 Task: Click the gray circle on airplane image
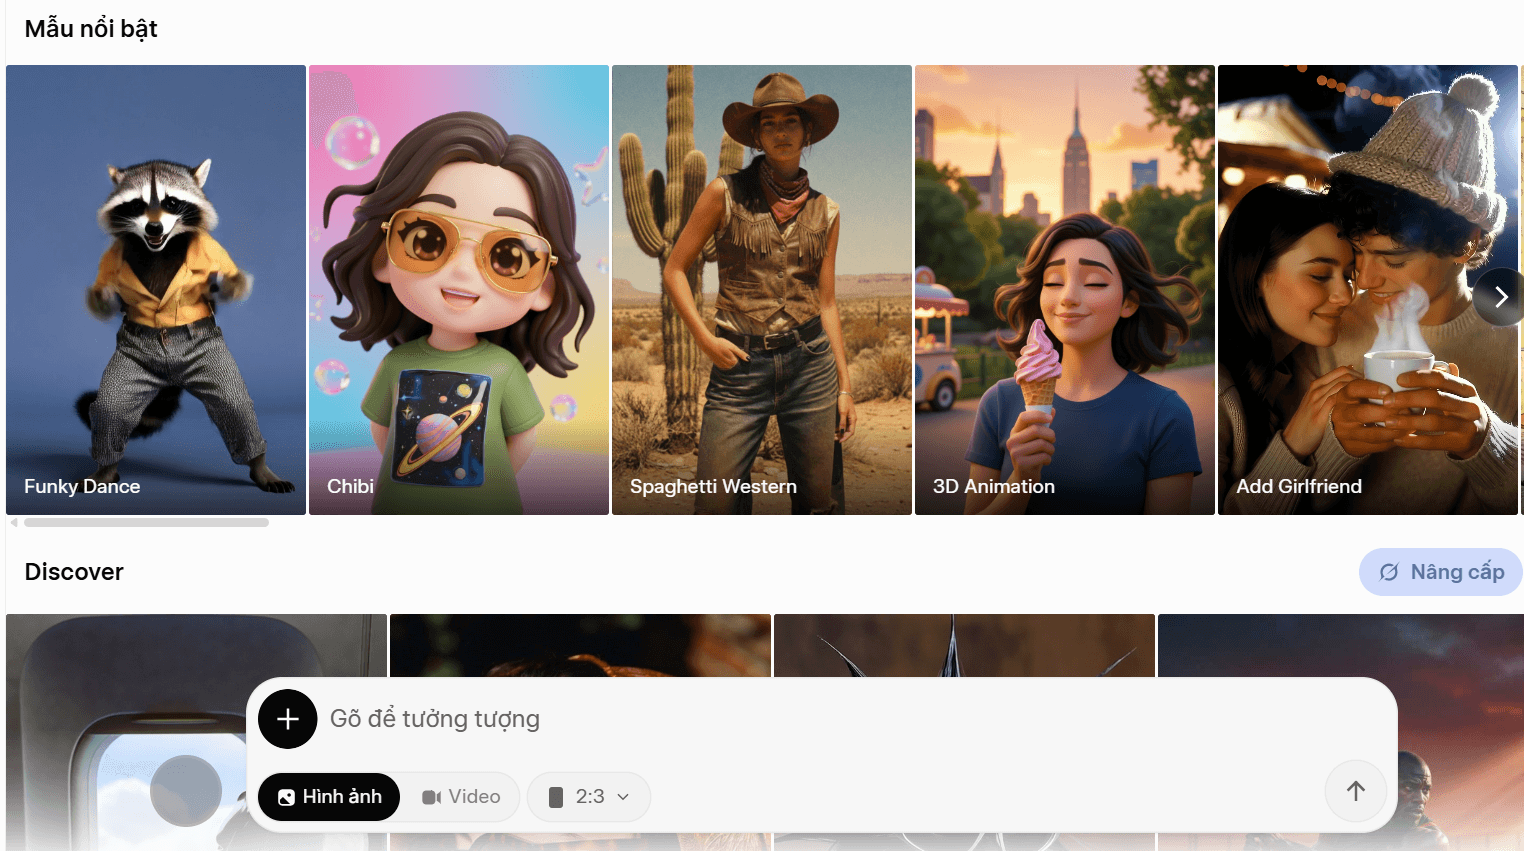pos(186,790)
